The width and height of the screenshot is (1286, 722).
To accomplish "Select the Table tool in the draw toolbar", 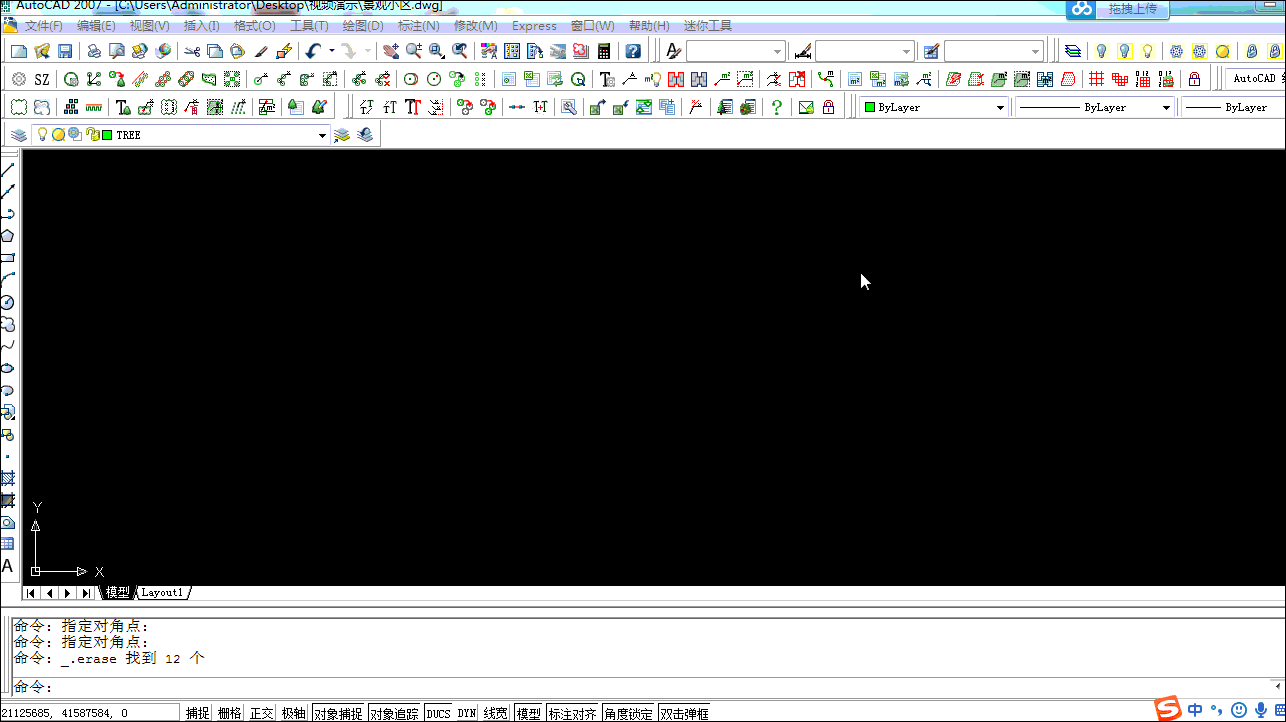I will click(x=7, y=544).
